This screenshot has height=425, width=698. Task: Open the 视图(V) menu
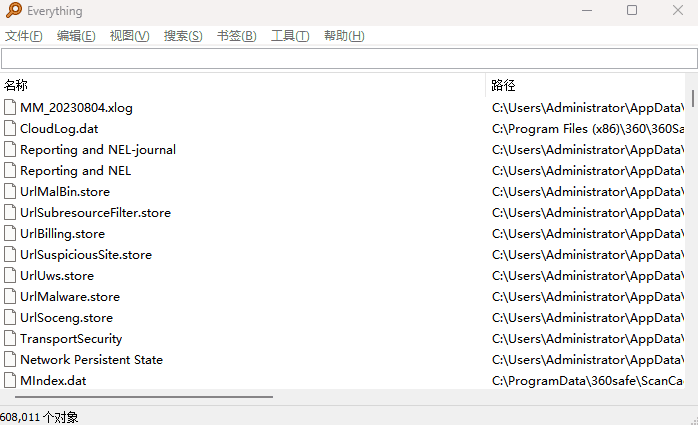click(130, 36)
